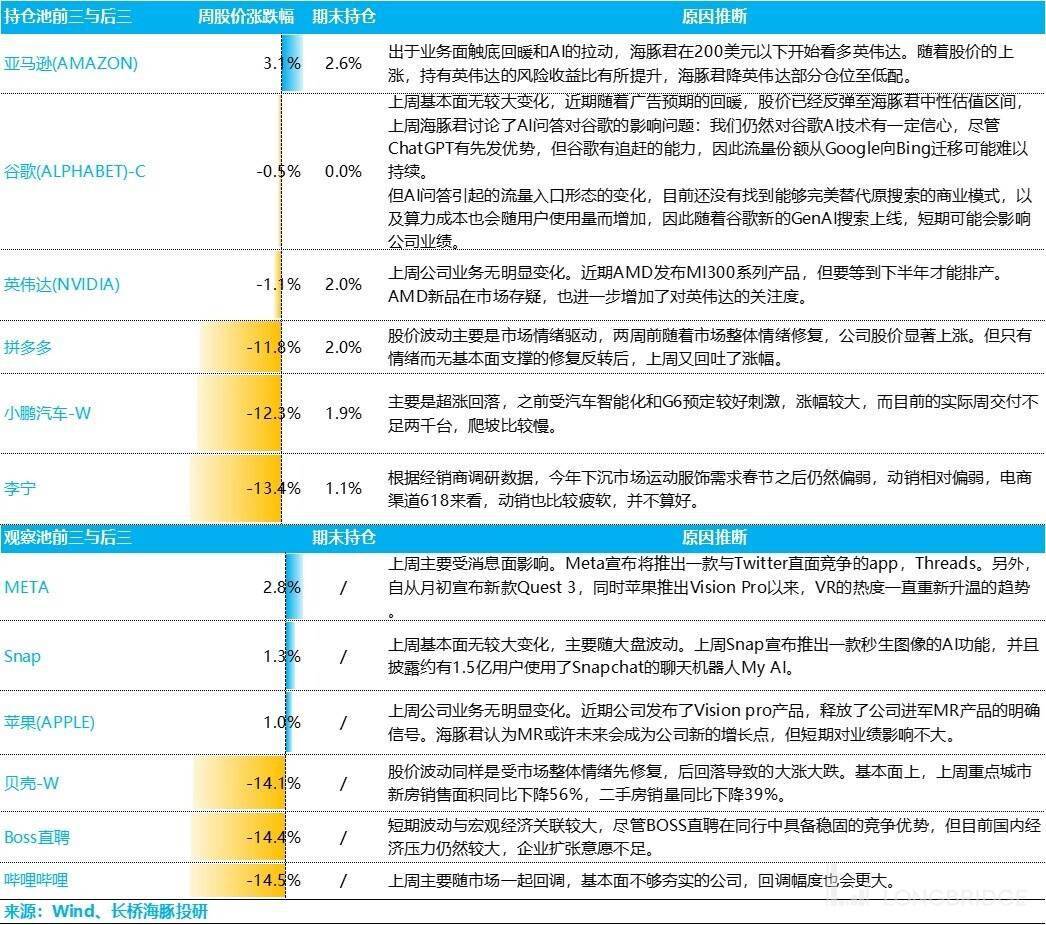
Task: Select the housing sales reason text for 贝壳-W
Action: 710,783
